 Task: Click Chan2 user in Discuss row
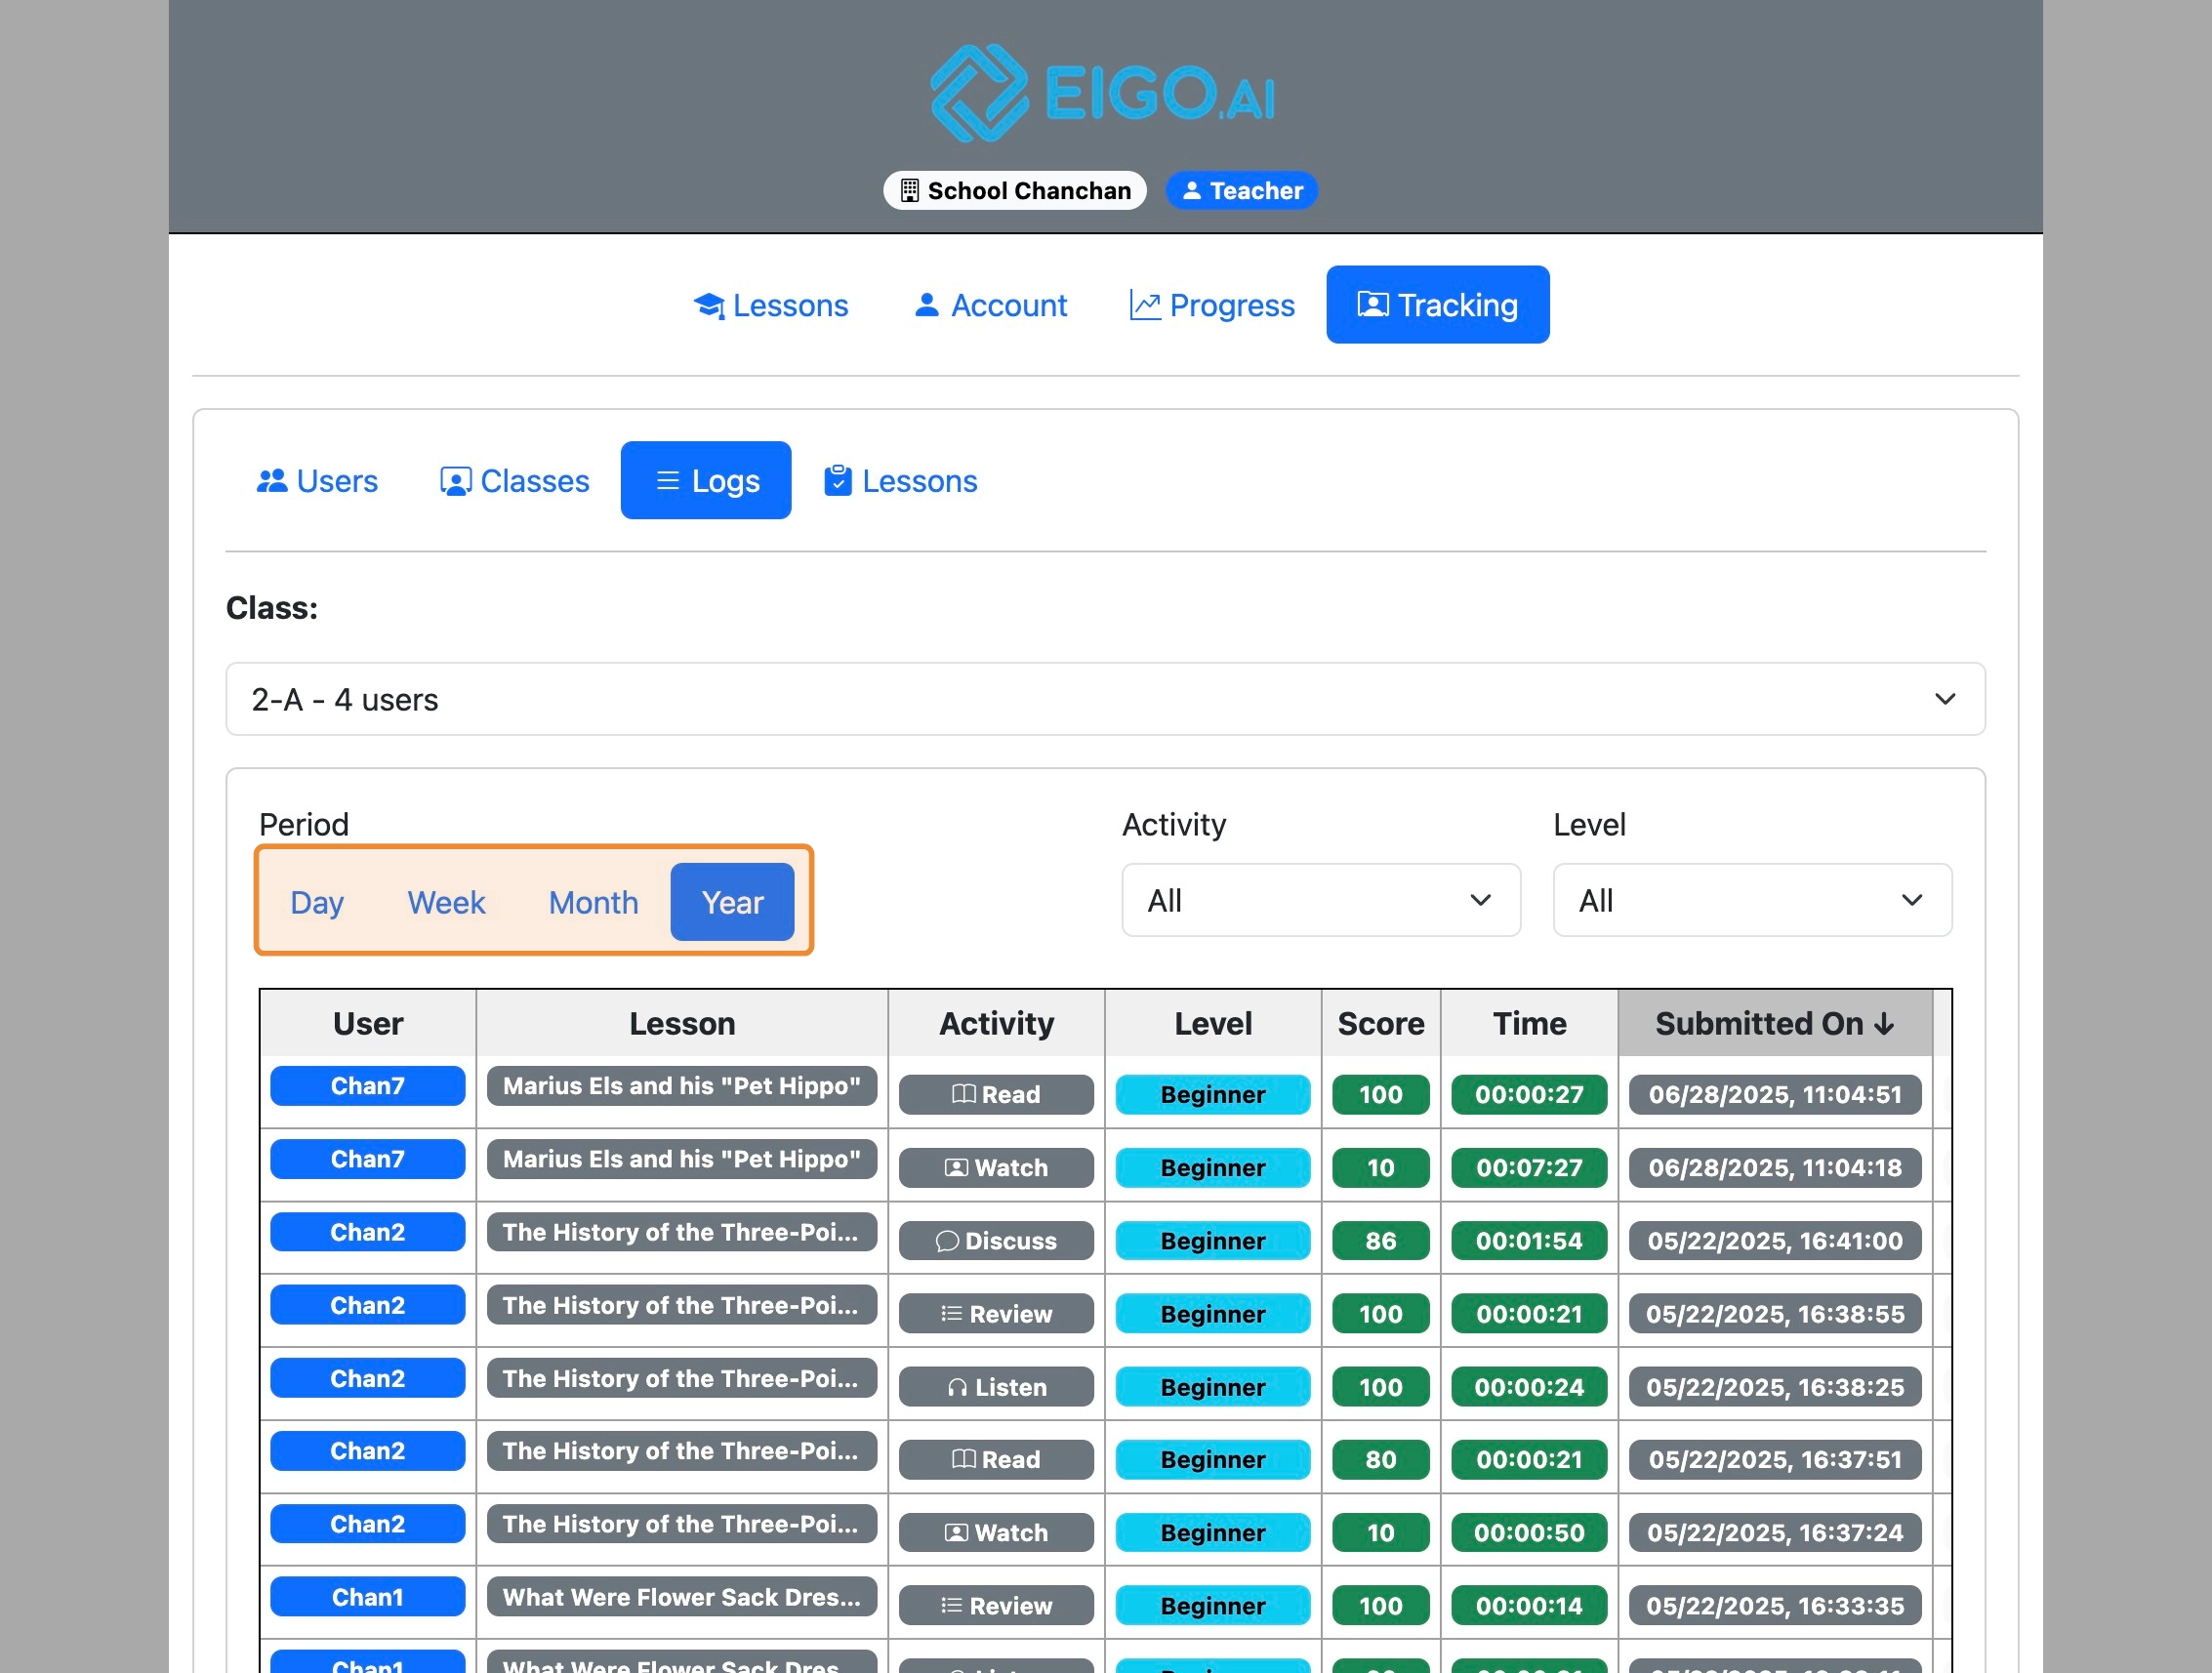coord(368,1232)
